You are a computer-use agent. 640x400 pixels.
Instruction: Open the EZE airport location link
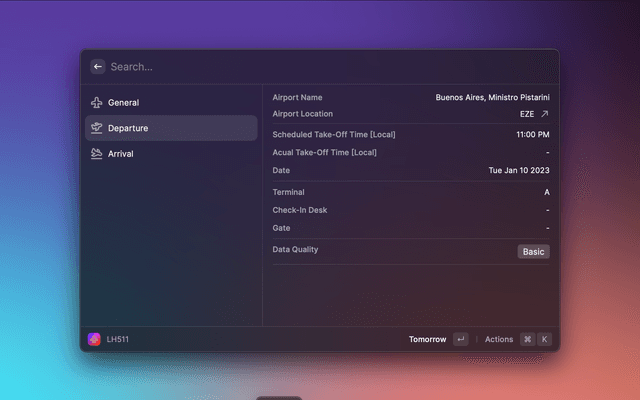pos(526,114)
